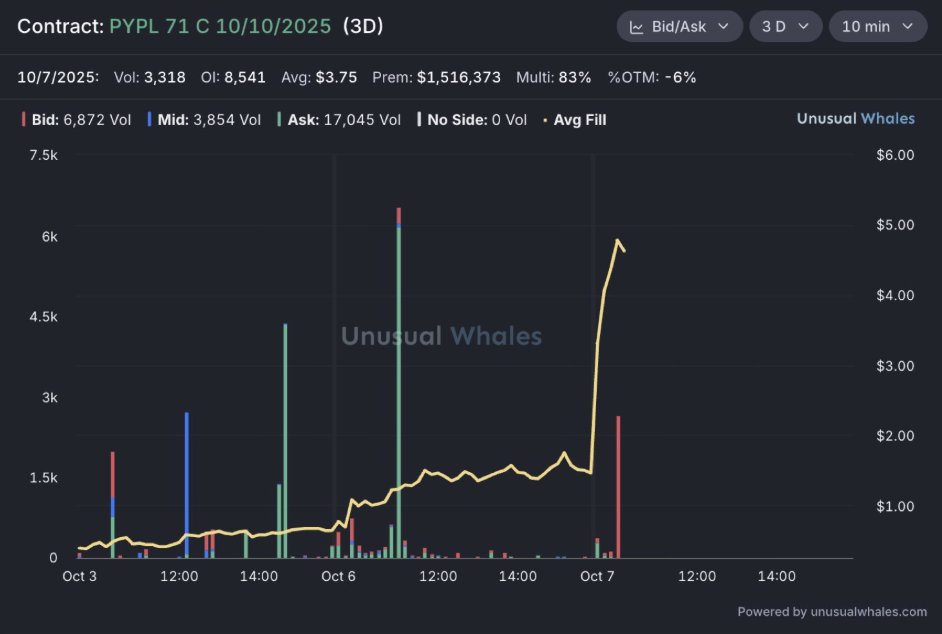Expand the 3 D time range dropdown
Image resolution: width=942 pixels, height=634 pixels.
point(785,27)
